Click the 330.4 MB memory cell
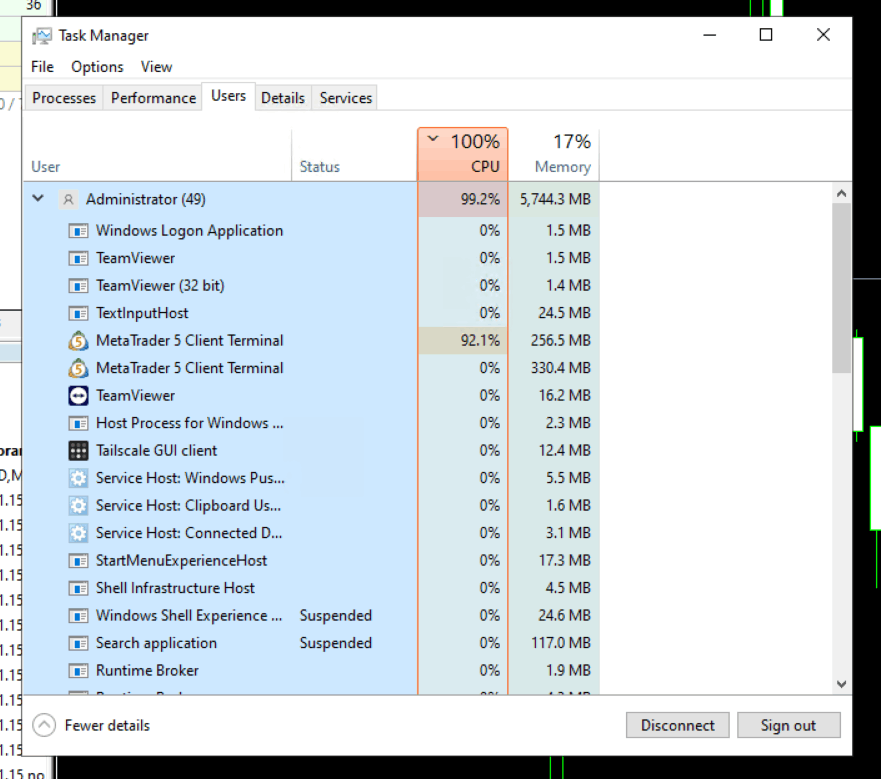The width and height of the screenshot is (881, 779). (x=554, y=368)
